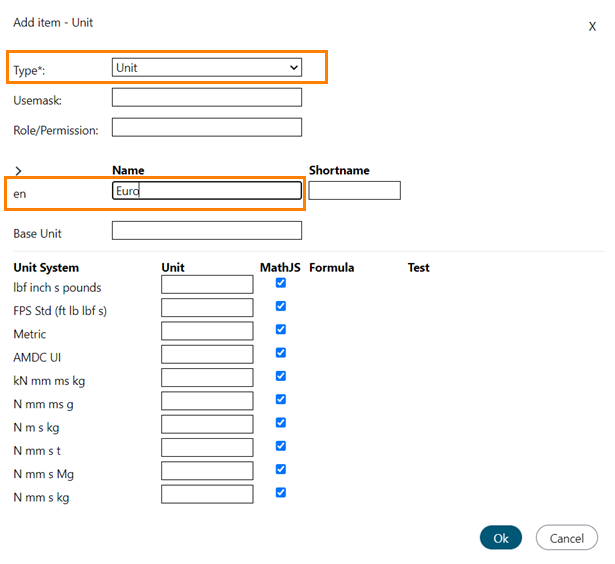Toggle the AMDC UI MathJS checkbox
615x564 pixels.
click(281, 353)
